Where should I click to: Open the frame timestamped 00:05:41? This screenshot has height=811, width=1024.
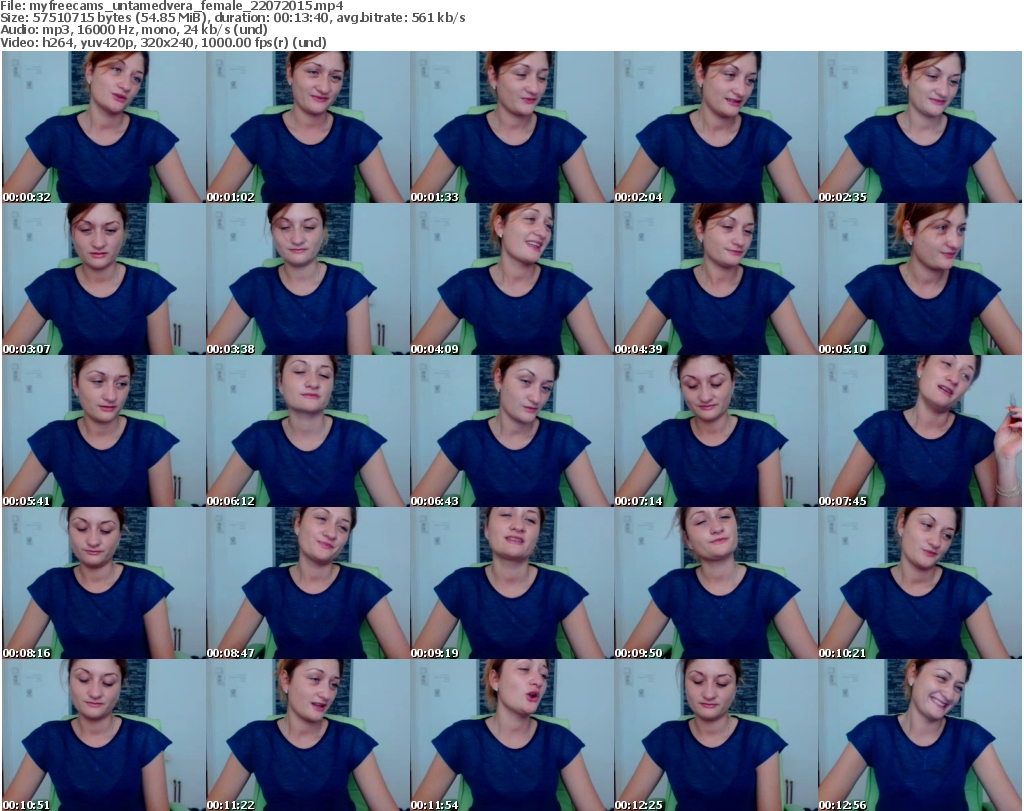(x=104, y=431)
